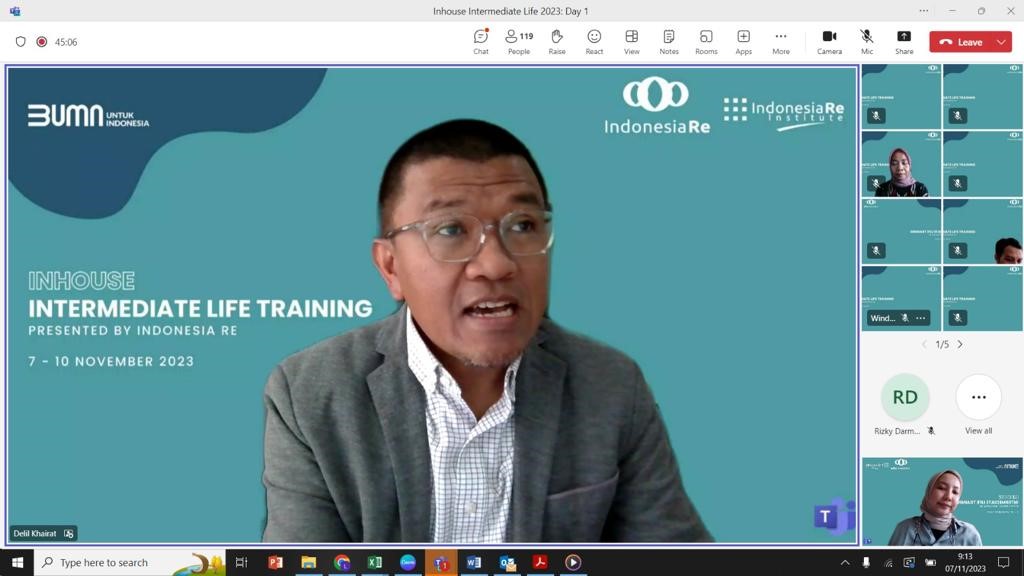Open Excel from the Windows taskbar
Image resolution: width=1024 pixels, height=576 pixels.
[374, 562]
